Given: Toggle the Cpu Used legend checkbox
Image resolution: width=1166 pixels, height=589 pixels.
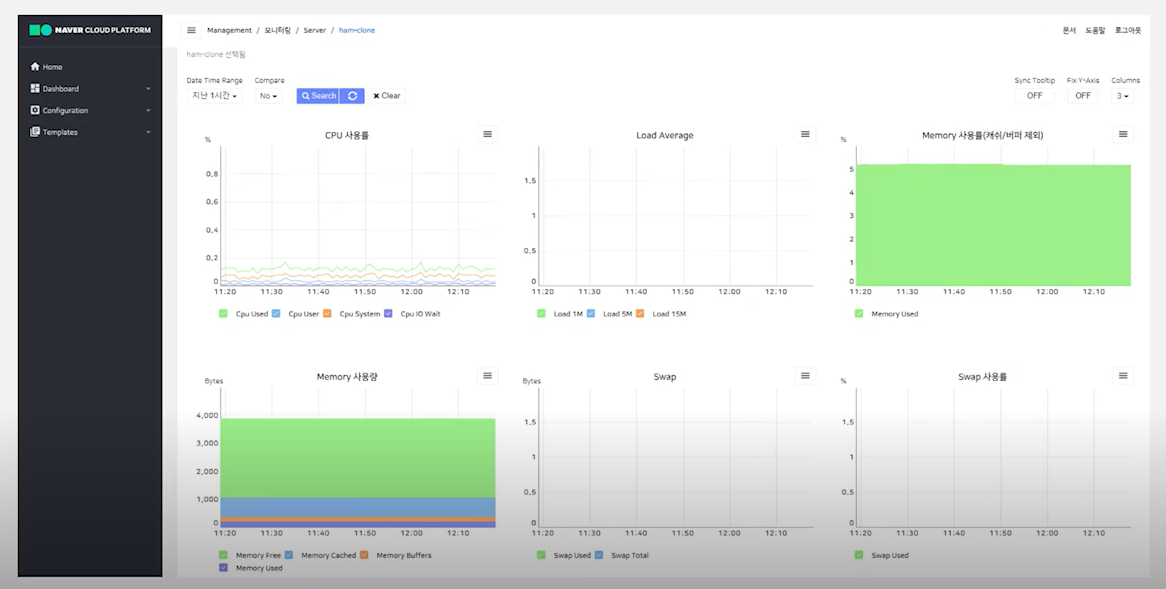Looking at the screenshot, I should (x=223, y=314).
